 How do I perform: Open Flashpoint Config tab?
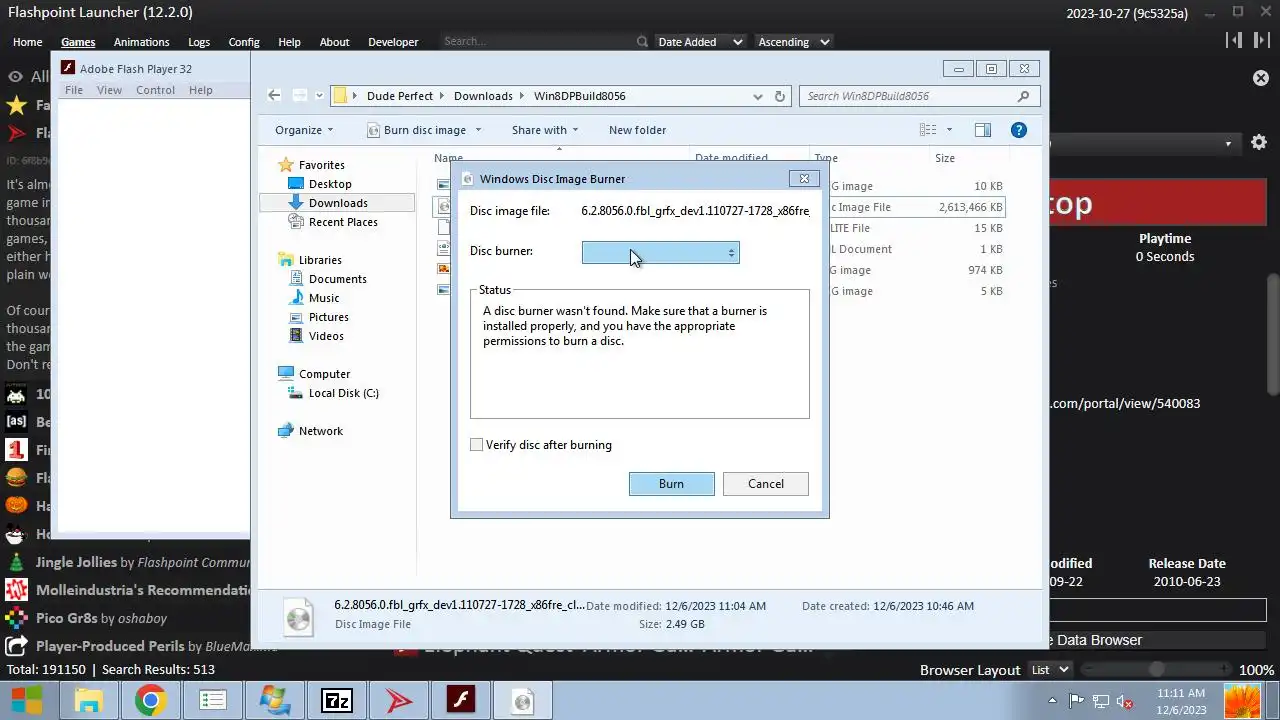click(x=244, y=42)
